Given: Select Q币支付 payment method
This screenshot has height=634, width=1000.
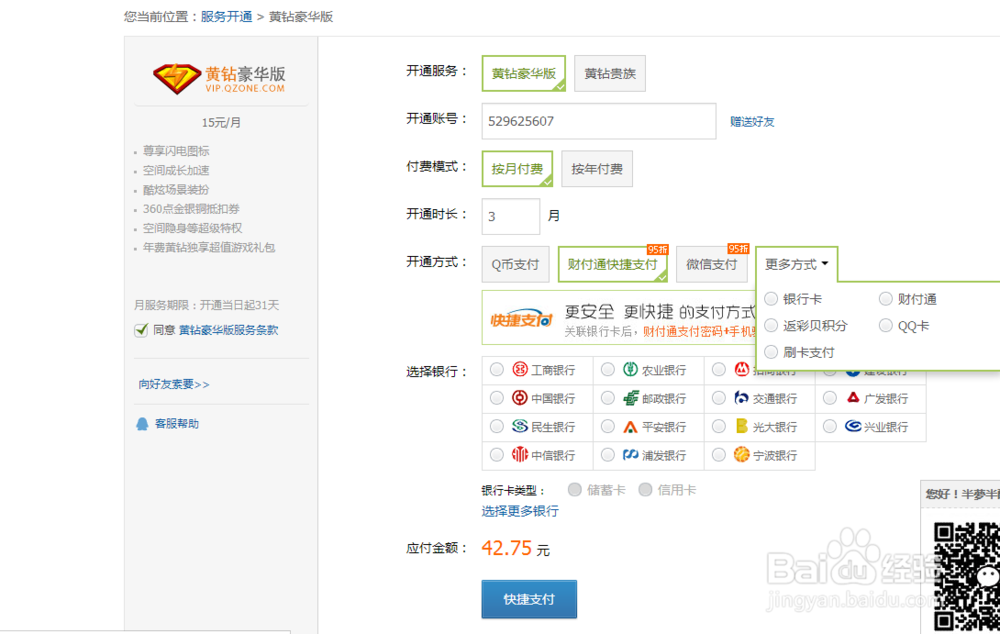Looking at the screenshot, I should [x=515, y=264].
